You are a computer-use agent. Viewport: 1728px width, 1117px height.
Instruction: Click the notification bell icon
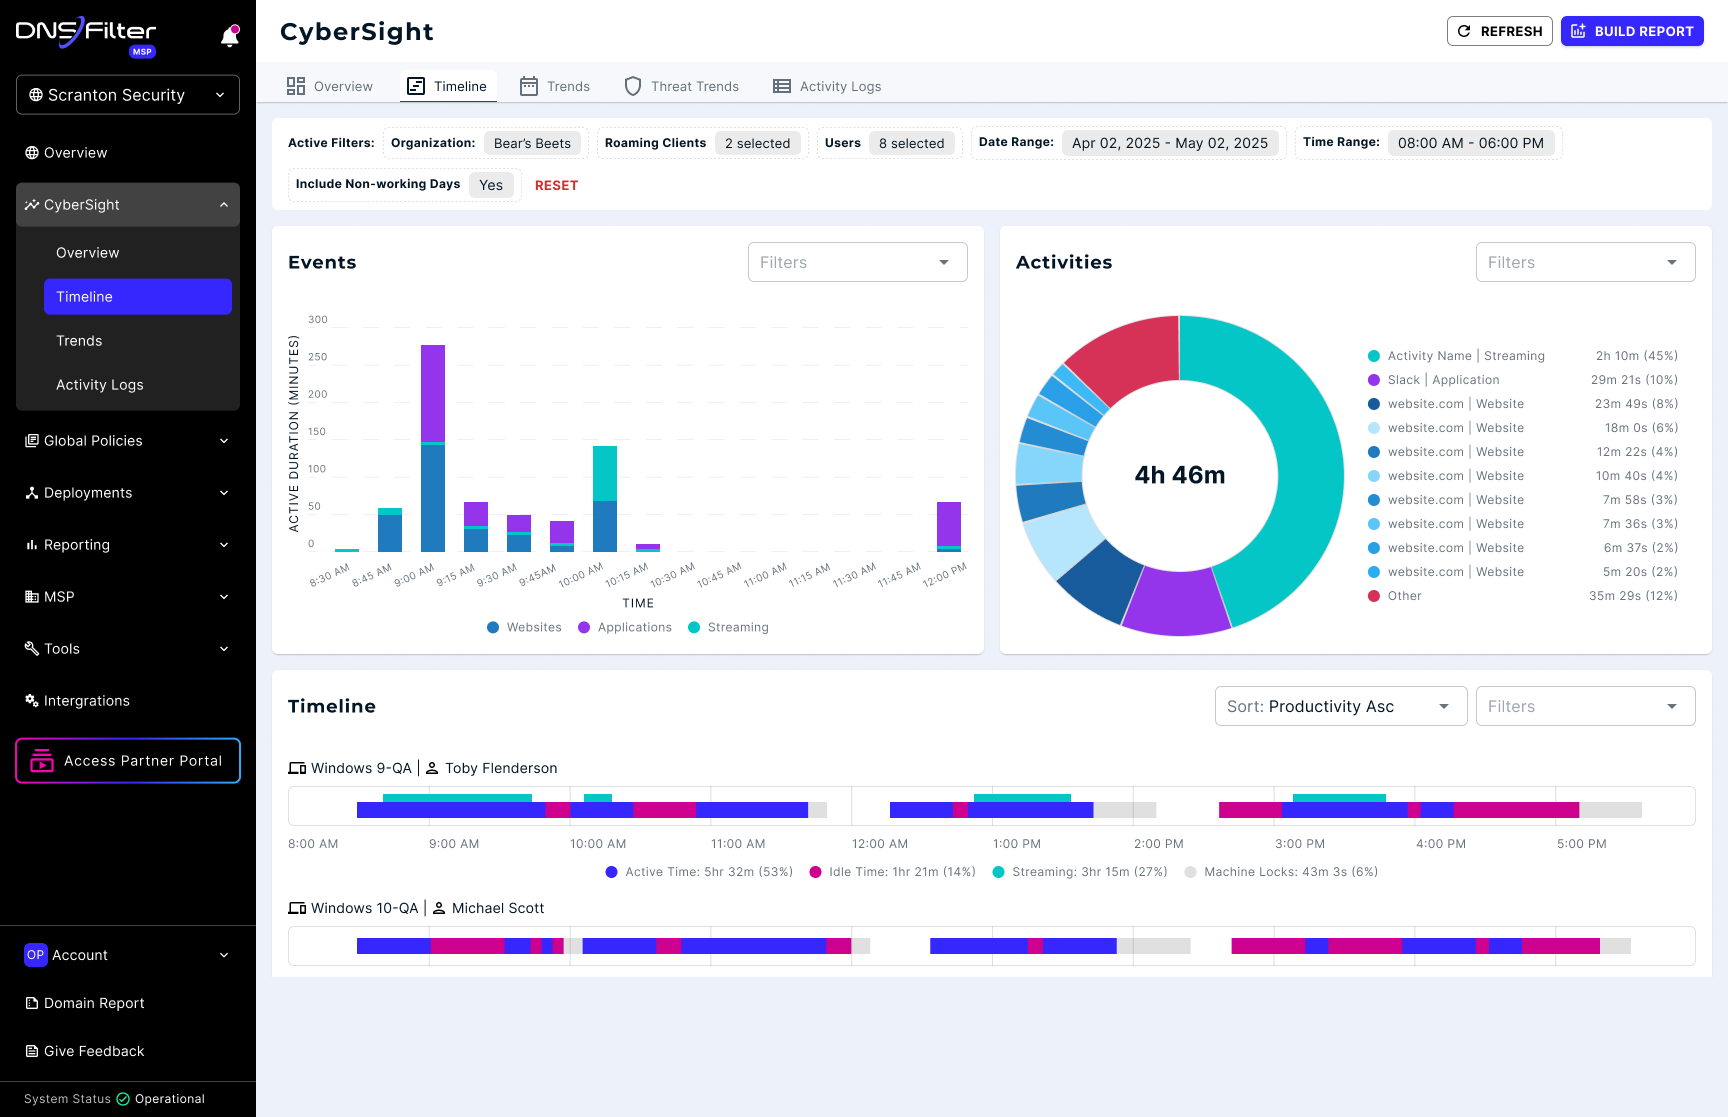point(230,36)
